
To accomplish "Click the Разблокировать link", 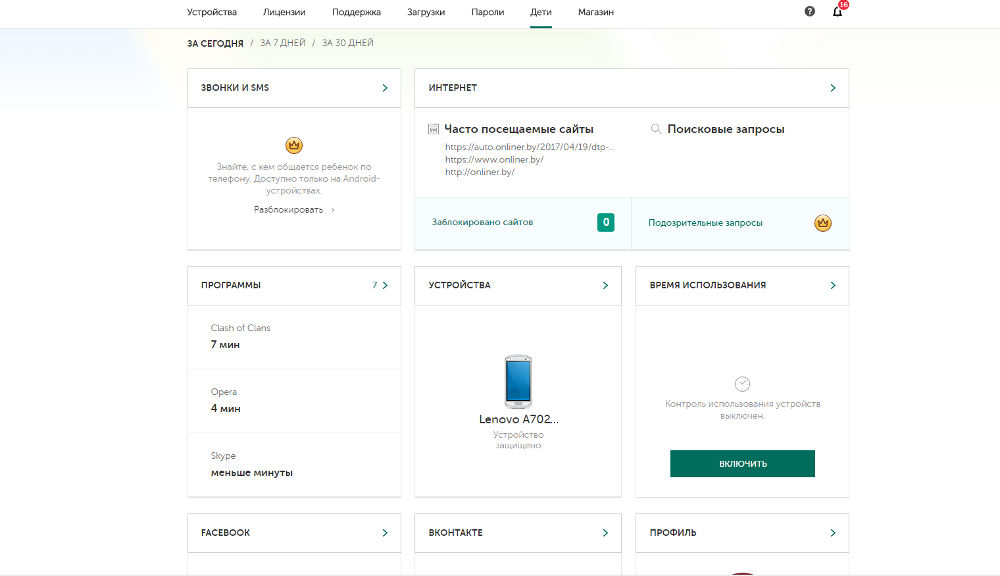I will tap(289, 210).
